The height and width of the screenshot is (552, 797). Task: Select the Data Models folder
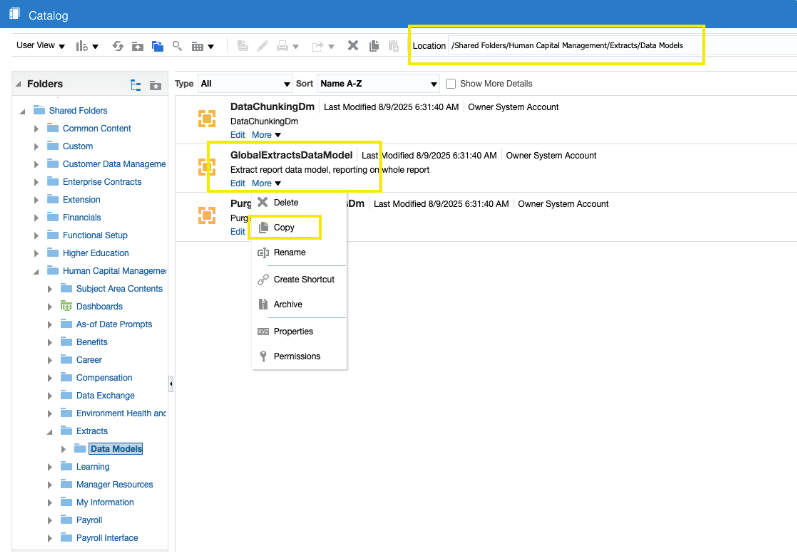[116, 449]
